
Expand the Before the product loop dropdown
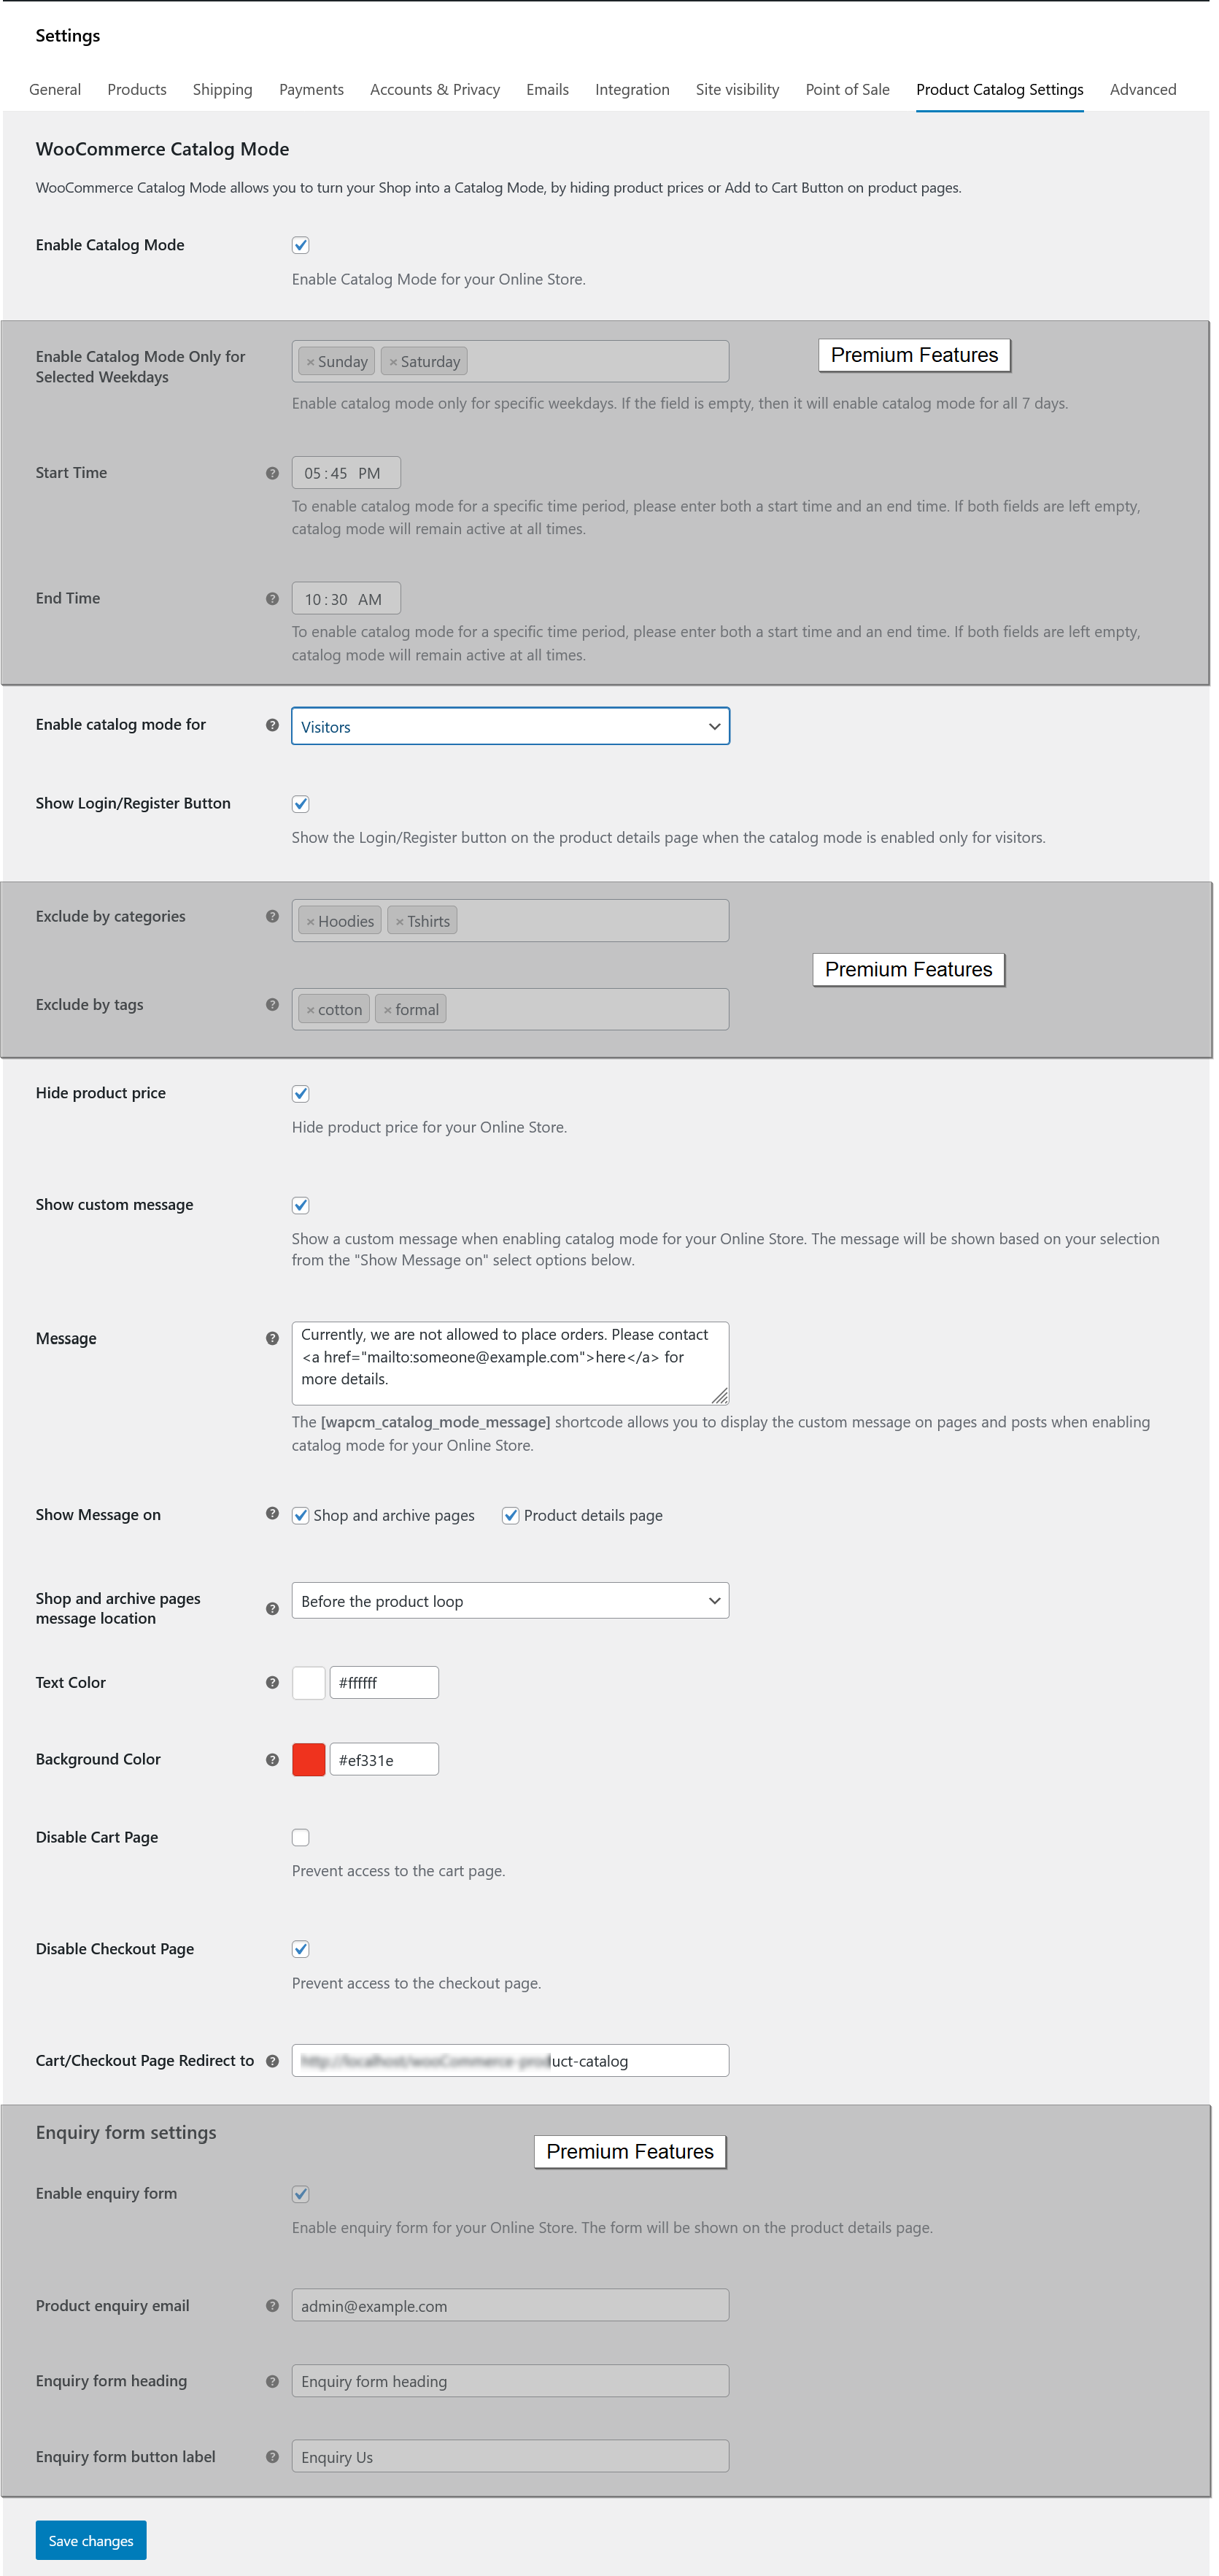tap(510, 1600)
